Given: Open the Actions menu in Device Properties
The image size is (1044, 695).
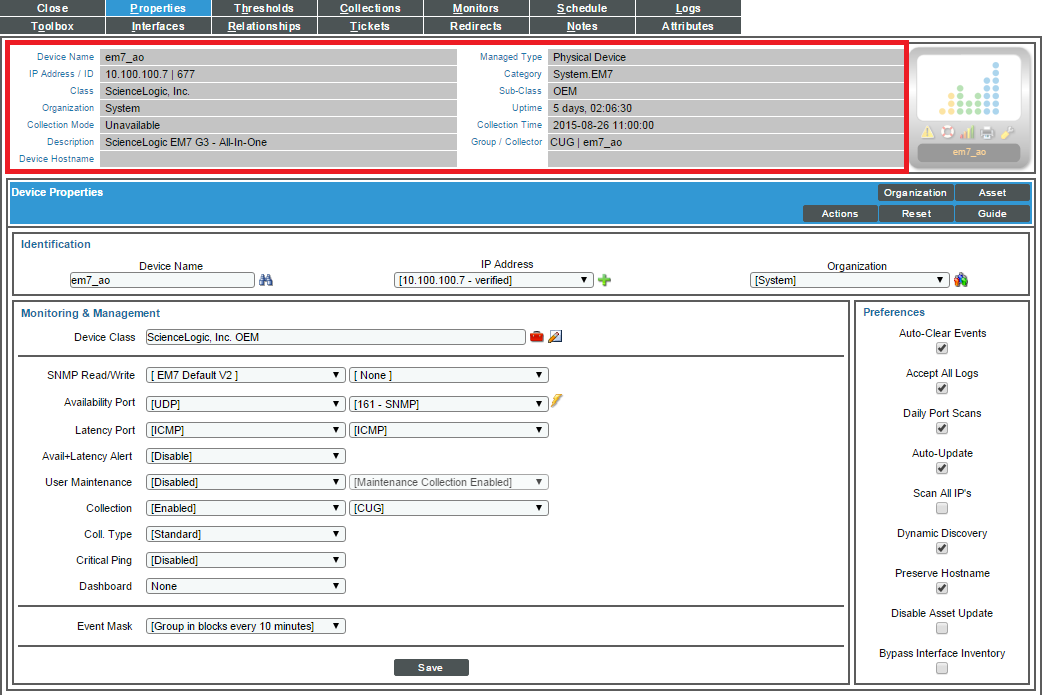Looking at the screenshot, I should 839,213.
